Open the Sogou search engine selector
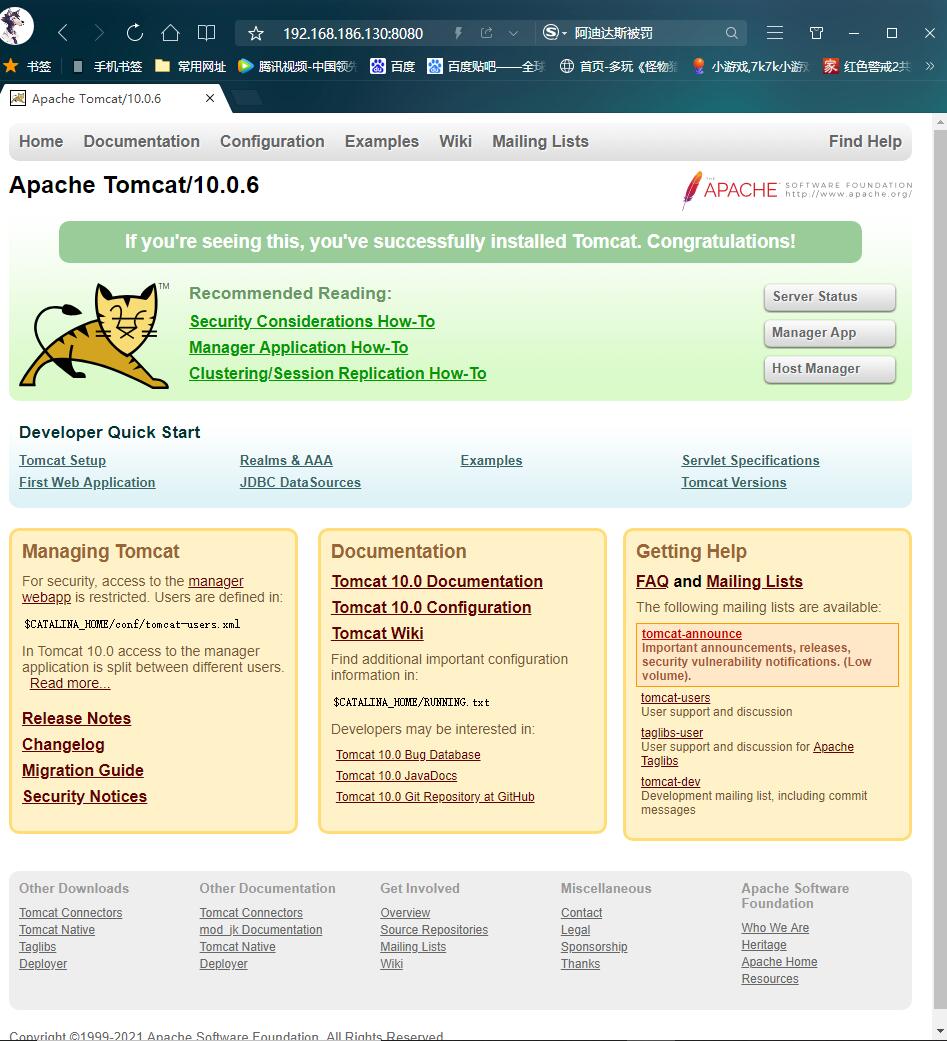This screenshot has height=1041, width=947. pos(555,33)
